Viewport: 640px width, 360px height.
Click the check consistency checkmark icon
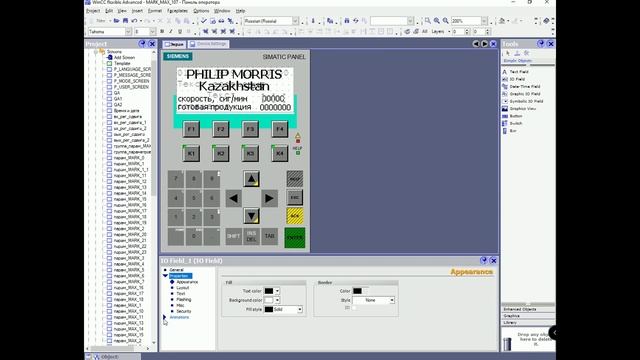[x=204, y=21]
